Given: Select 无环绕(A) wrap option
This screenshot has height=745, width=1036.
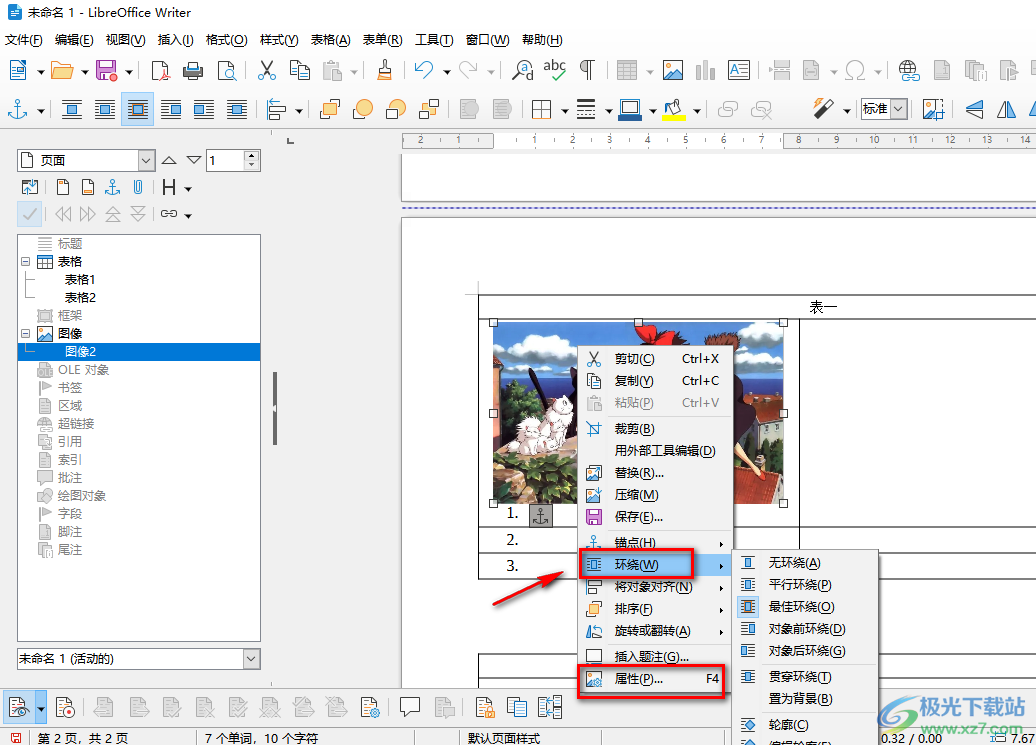Looking at the screenshot, I should [x=806, y=563].
